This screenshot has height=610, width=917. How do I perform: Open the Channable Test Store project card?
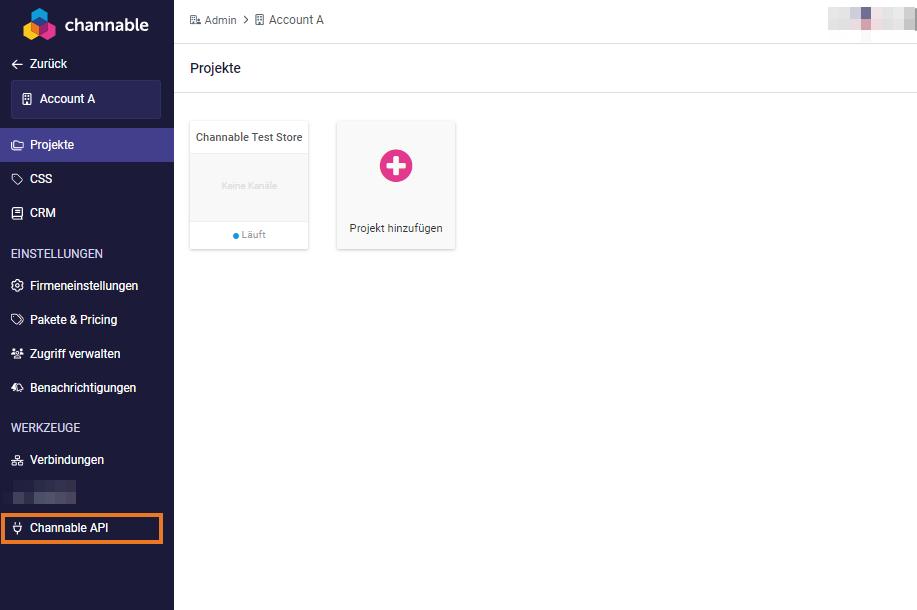(x=249, y=185)
